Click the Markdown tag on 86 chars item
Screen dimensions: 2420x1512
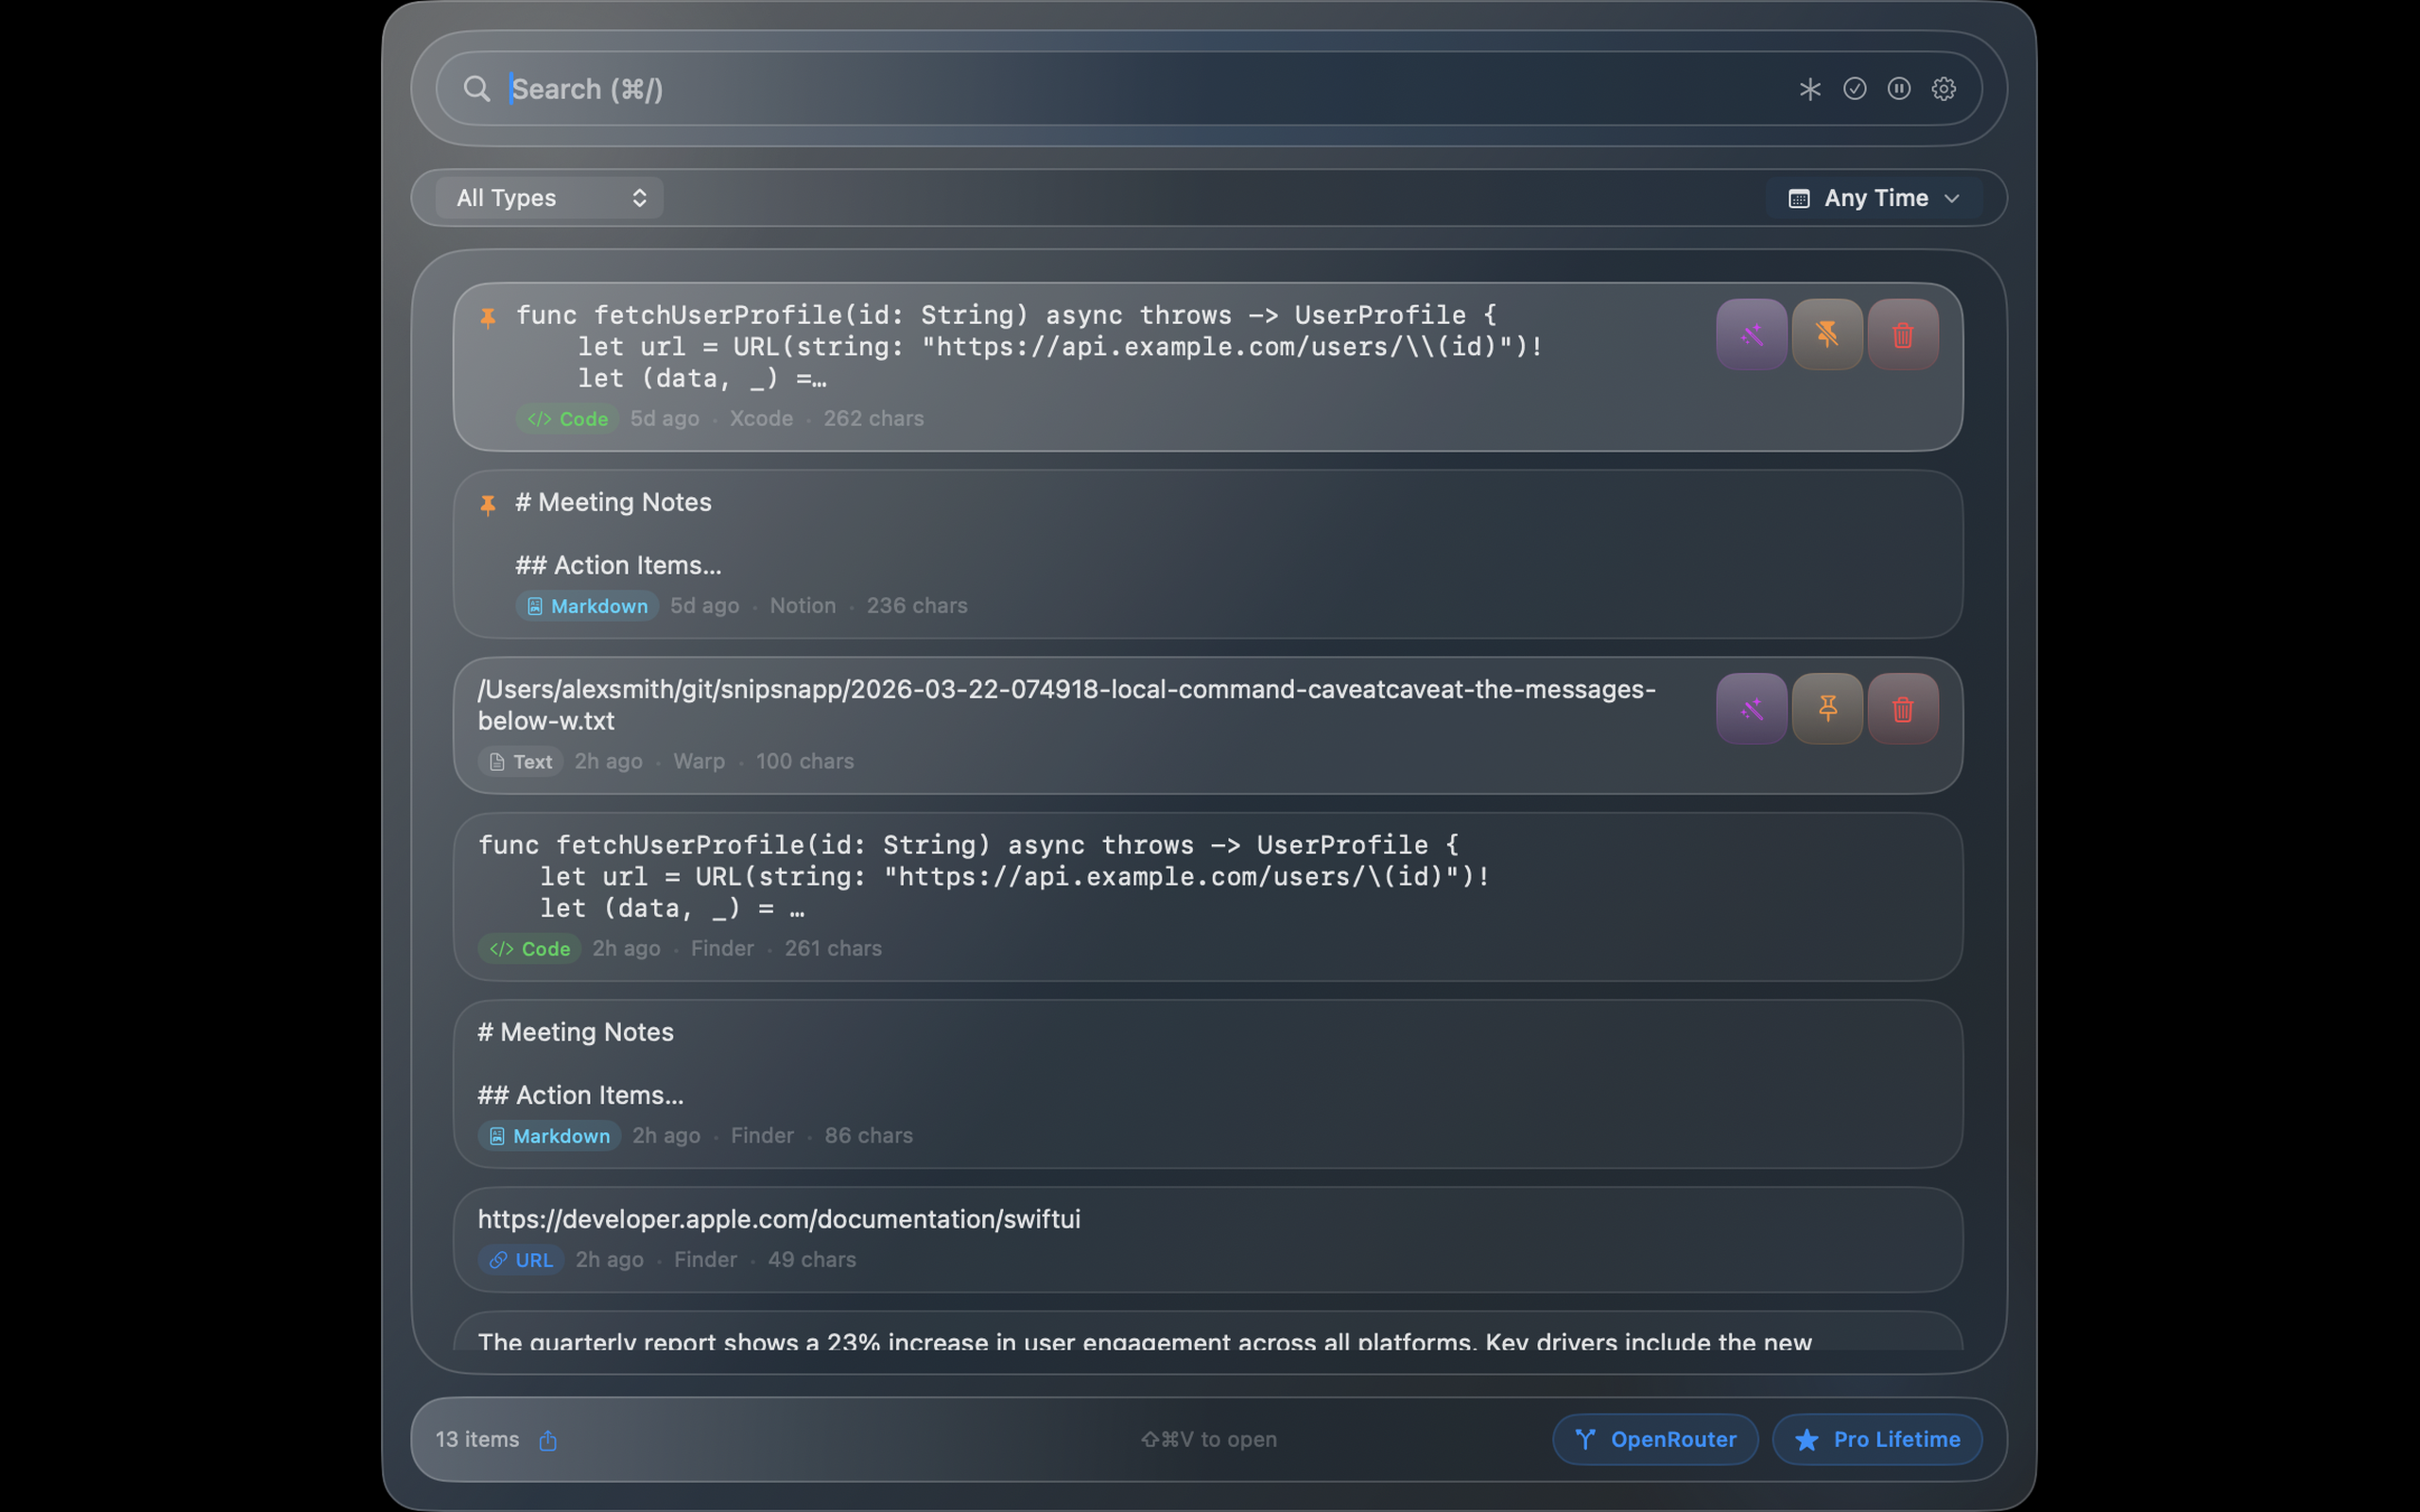tap(549, 1136)
